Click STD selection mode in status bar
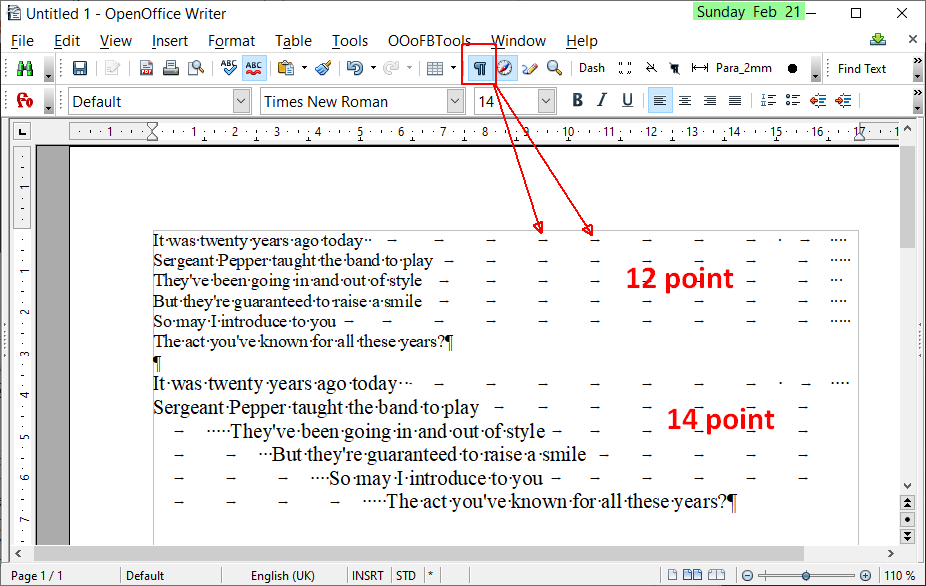The width and height of the screenshot is (926, 586). coord(406,575)
